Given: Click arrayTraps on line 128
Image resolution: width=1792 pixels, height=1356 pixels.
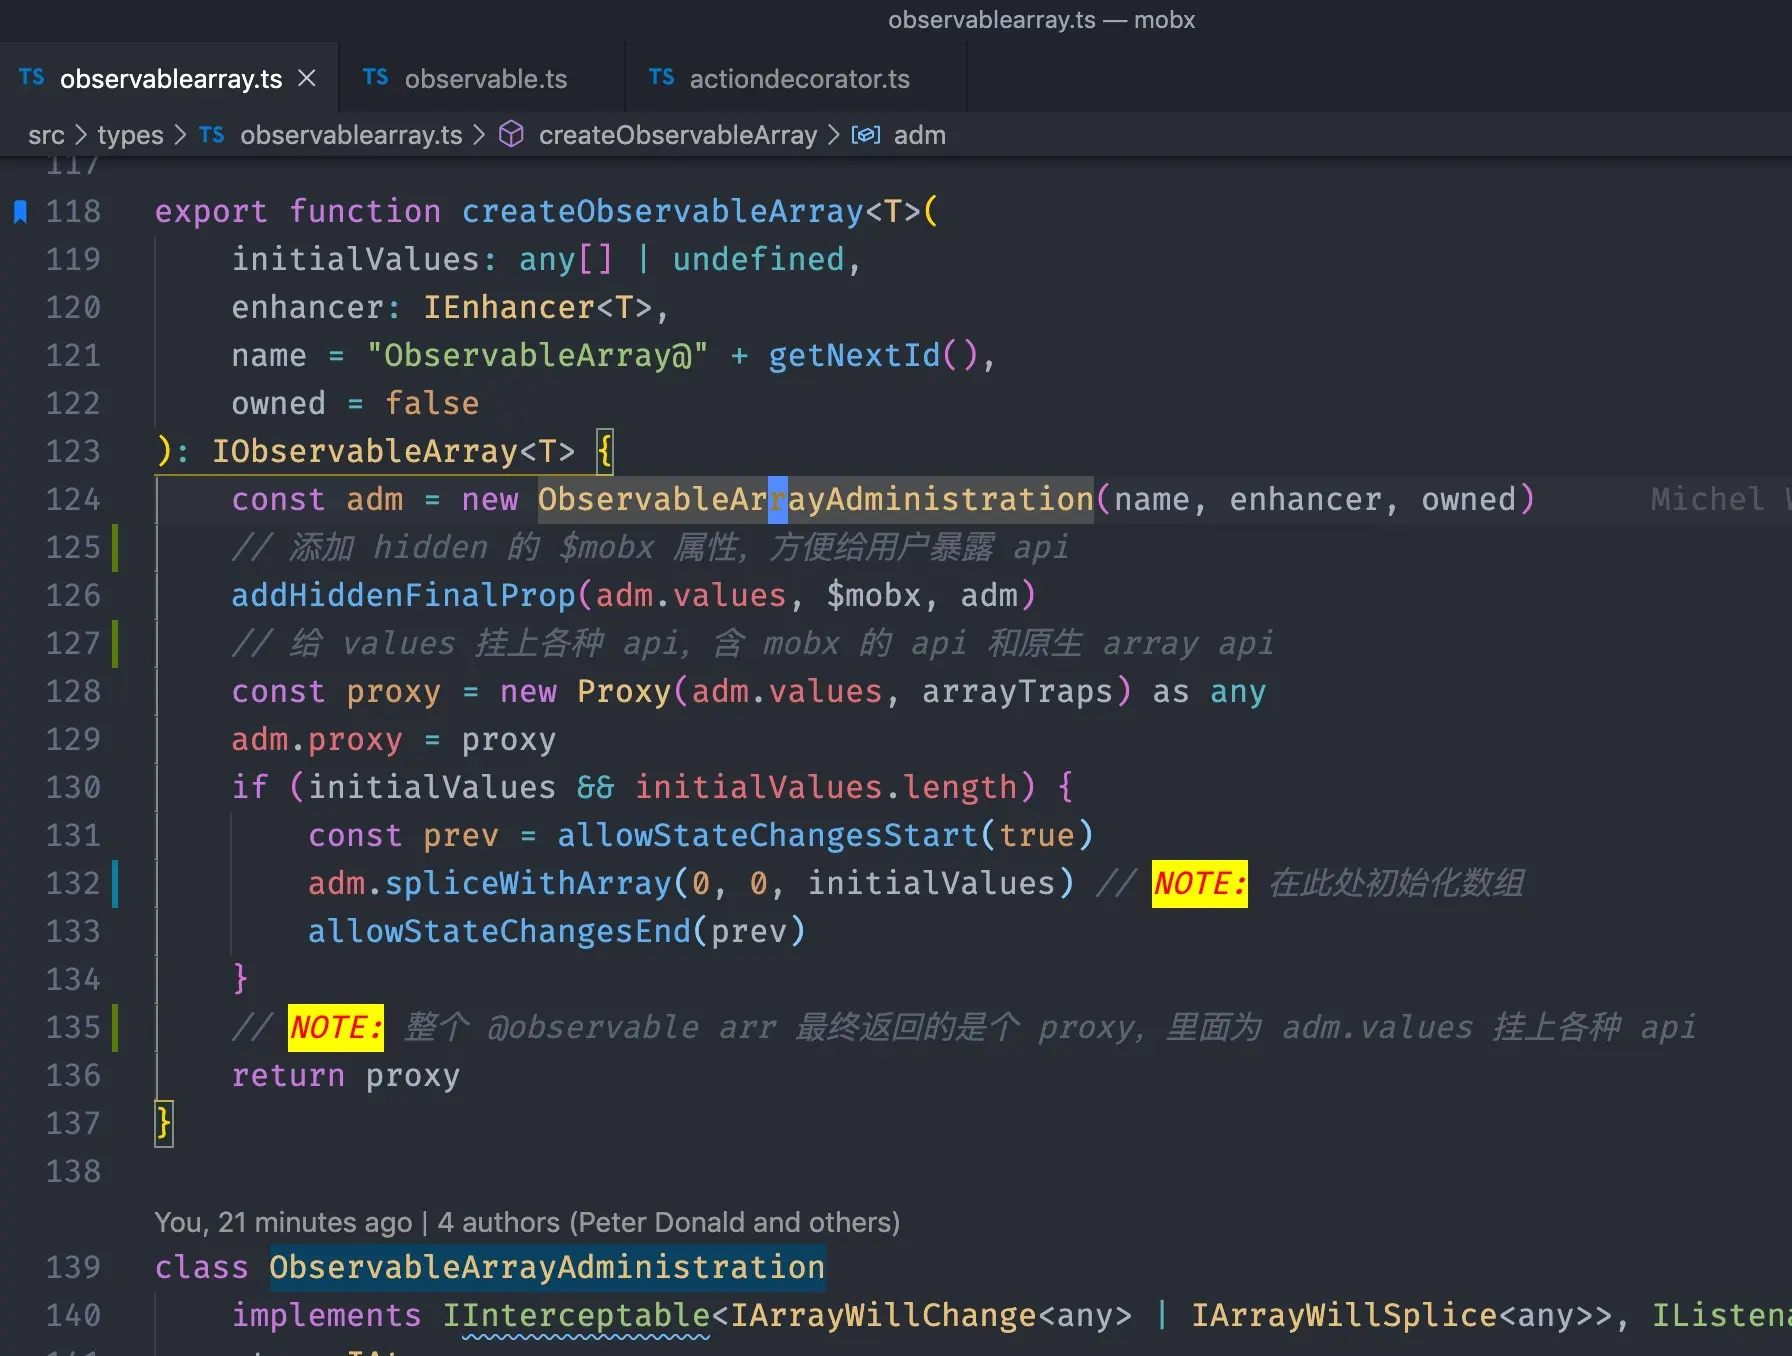Looking at the screenshot, I should click(x=1017, y=691).
